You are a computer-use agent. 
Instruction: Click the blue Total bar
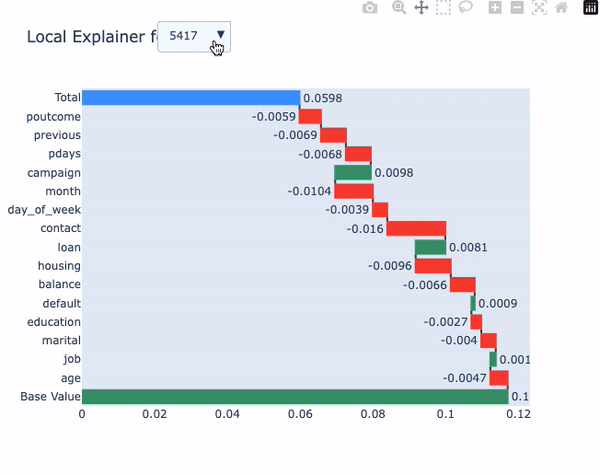coord(191,98)
